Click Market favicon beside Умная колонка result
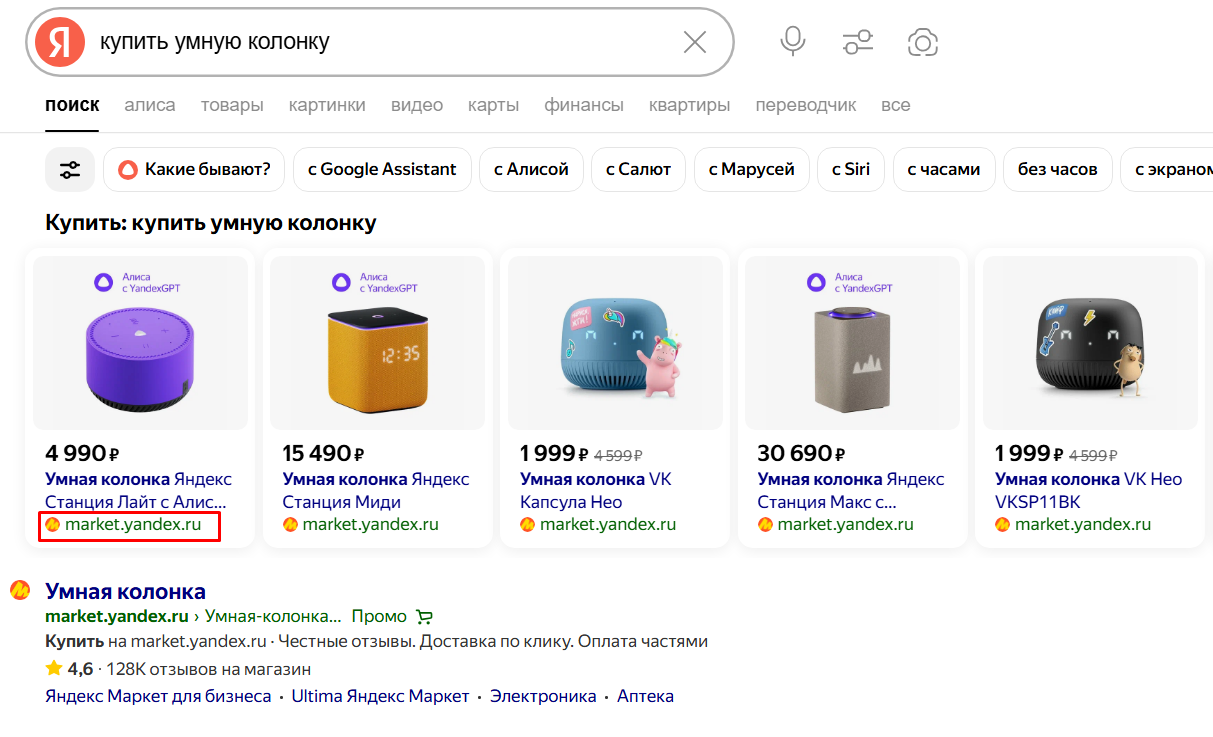1213x737 pixels. tap(20, 591)
